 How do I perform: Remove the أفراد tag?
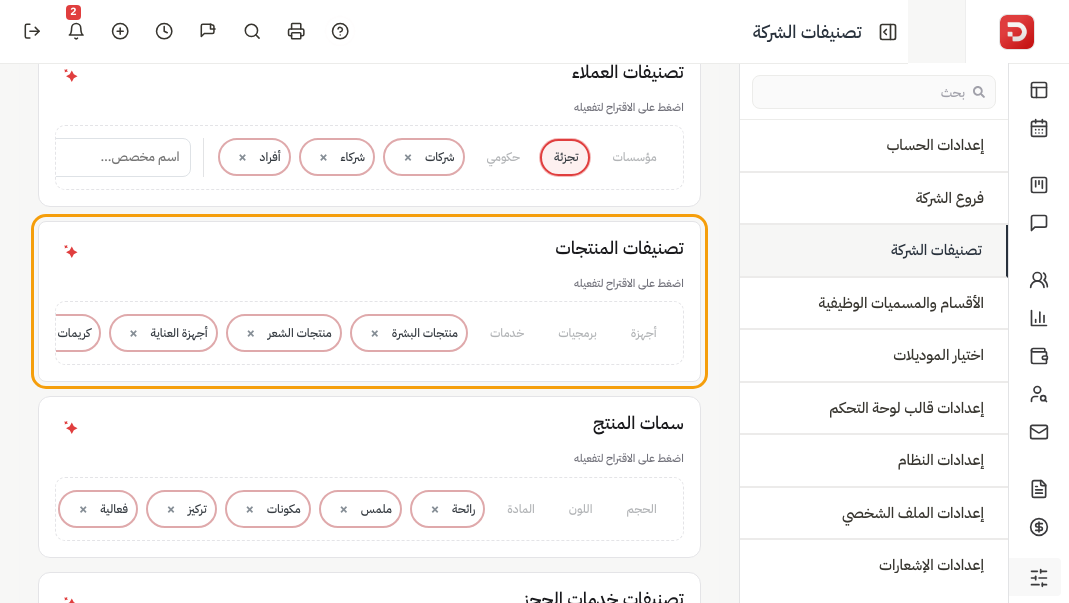[x=242, y=158]
